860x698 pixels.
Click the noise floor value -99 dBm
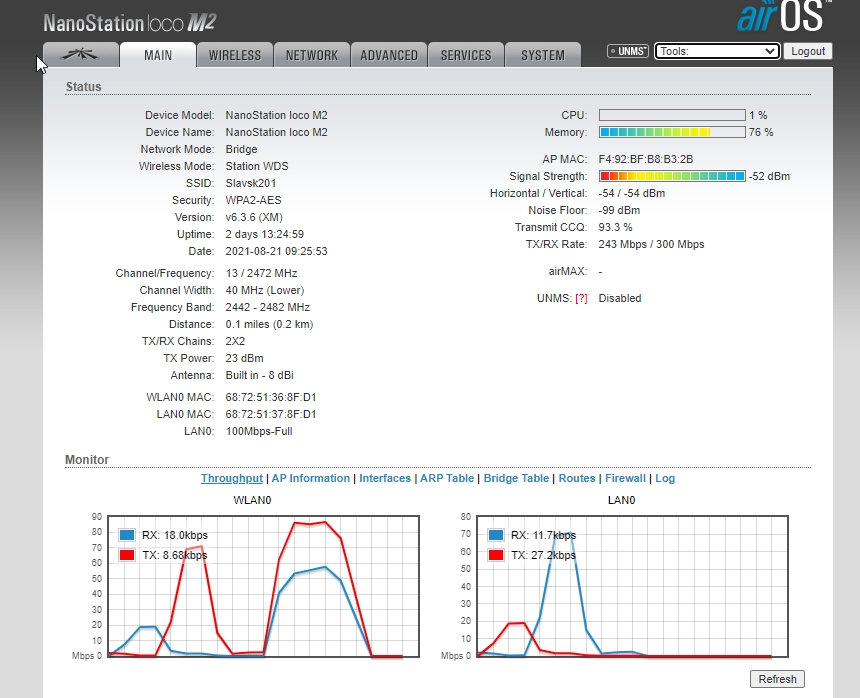click(x=619, y=210)
